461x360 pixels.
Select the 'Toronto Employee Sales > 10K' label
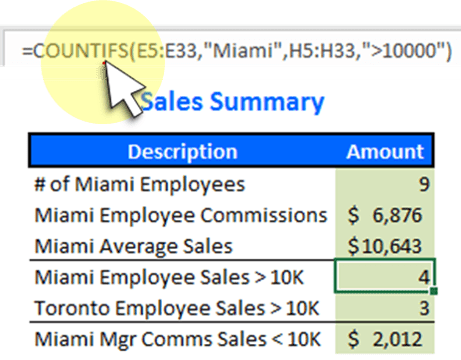point(177,308)
